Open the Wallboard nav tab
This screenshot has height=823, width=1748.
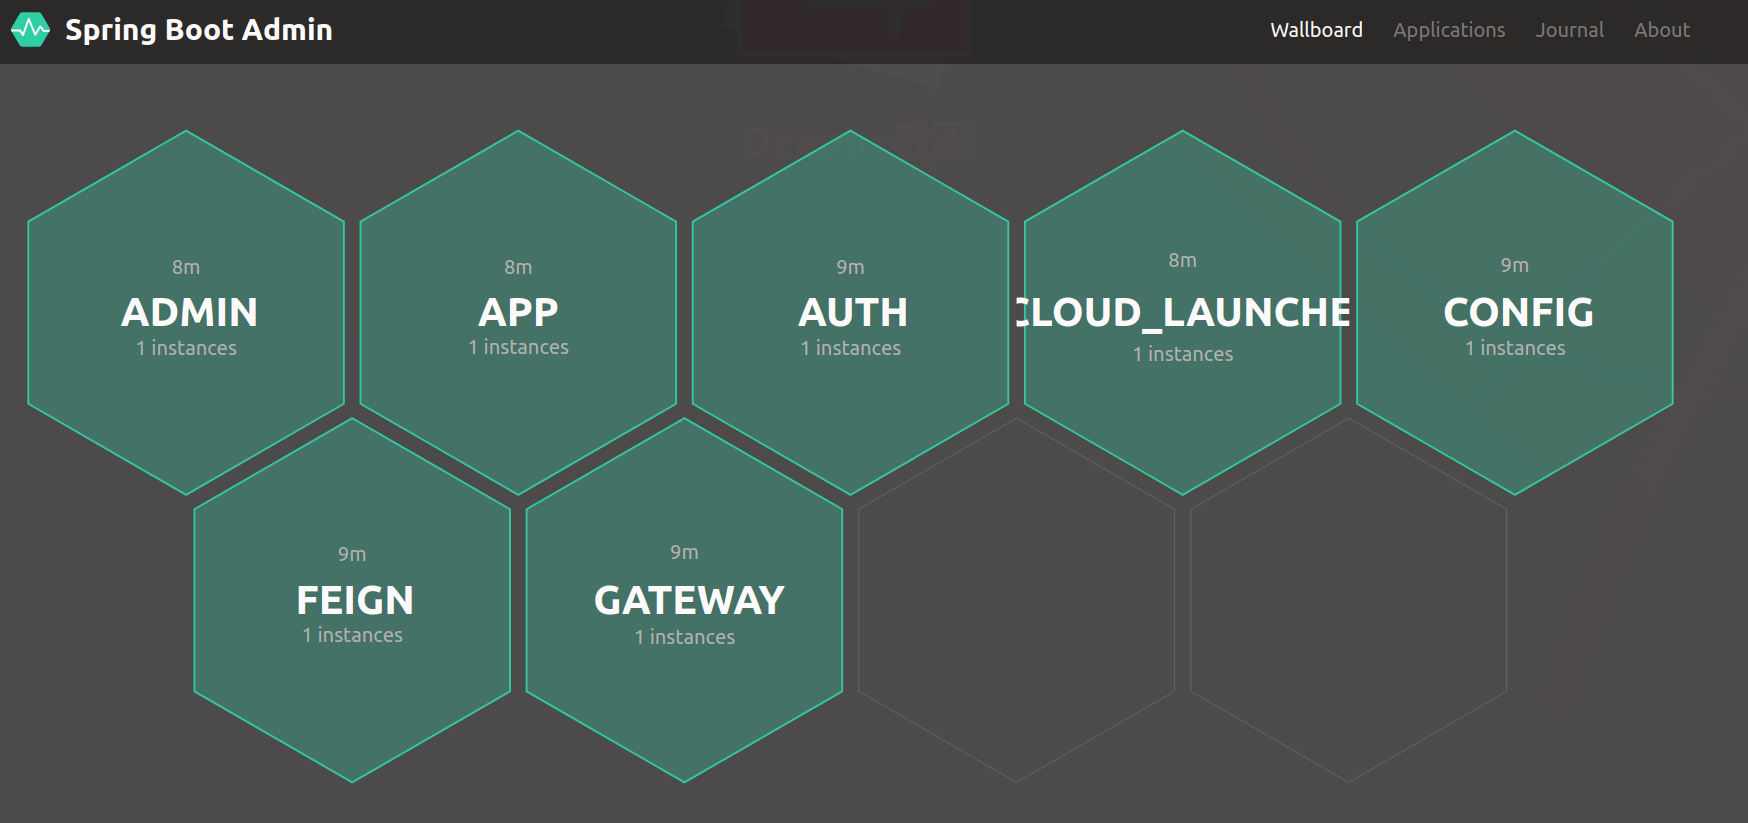1316,30
